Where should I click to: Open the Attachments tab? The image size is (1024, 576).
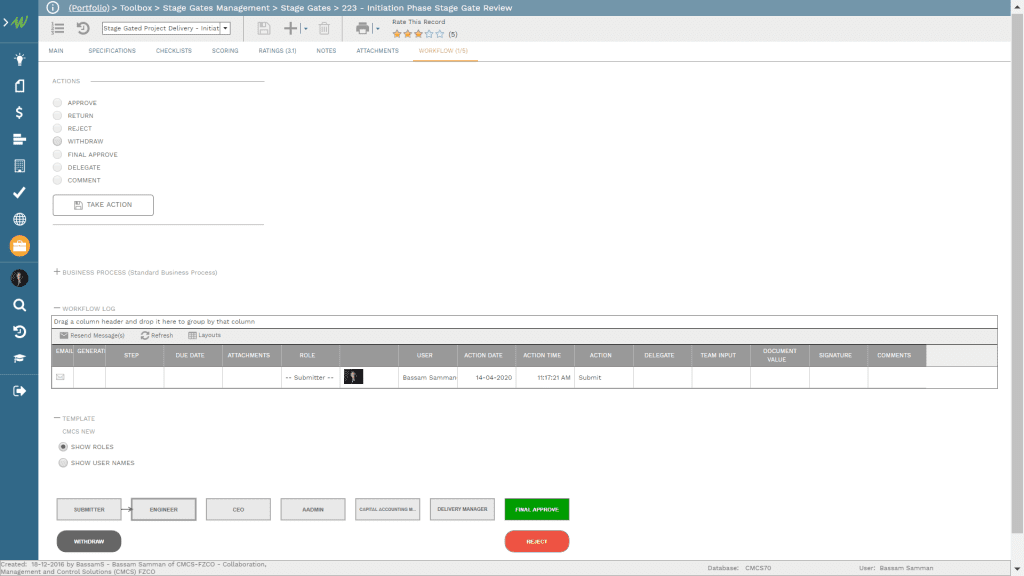377,50
